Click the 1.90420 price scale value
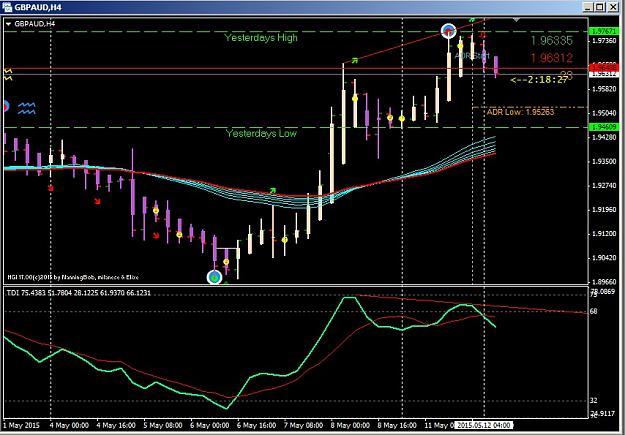625x435 pixels. click(x=604, y=258)
